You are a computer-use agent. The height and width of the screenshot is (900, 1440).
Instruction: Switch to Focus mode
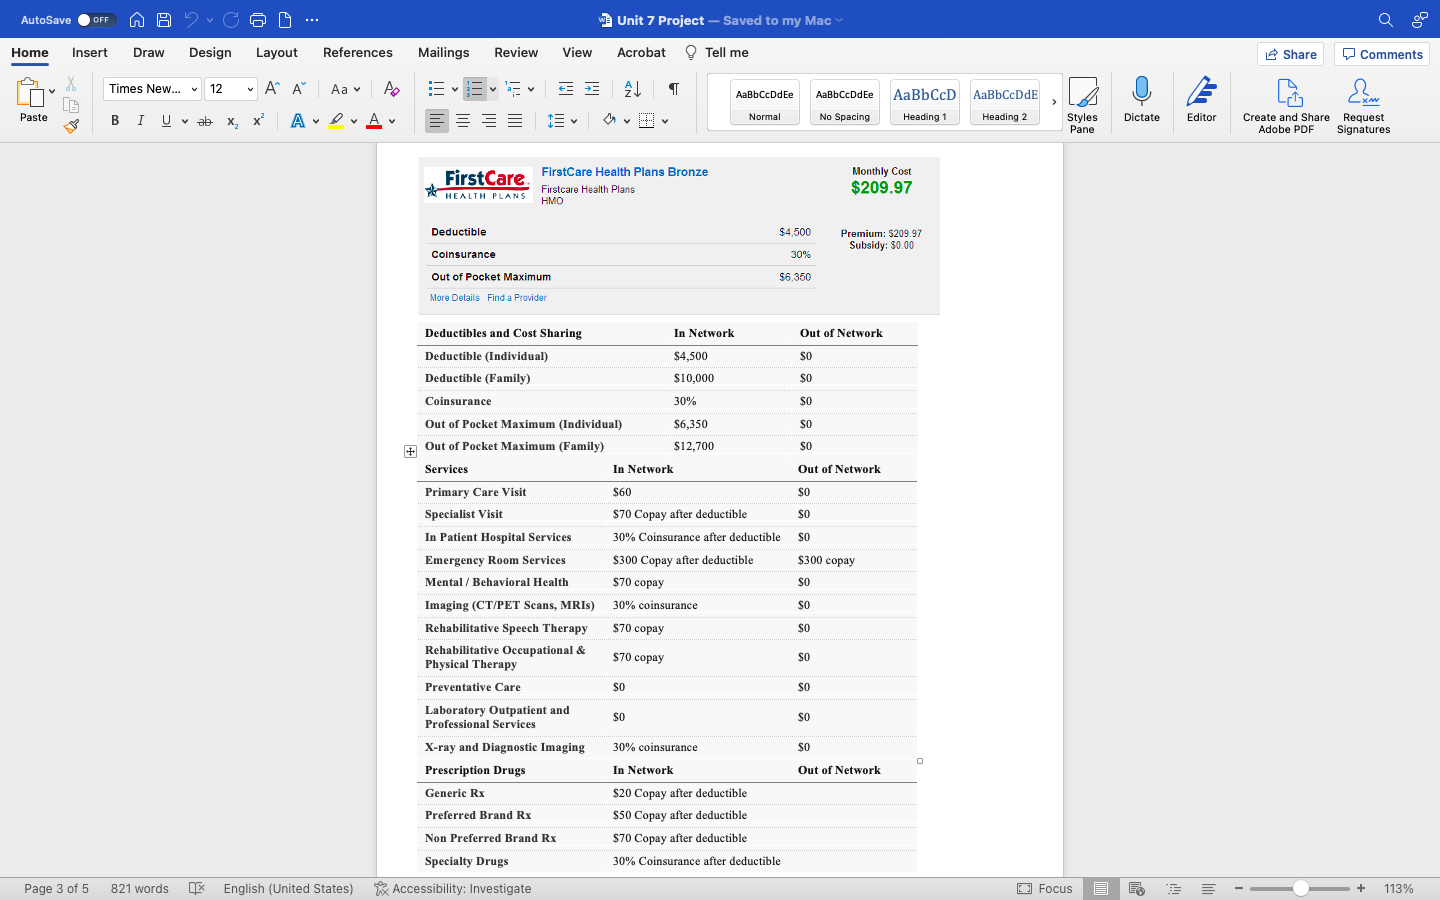pos(1045,888)
